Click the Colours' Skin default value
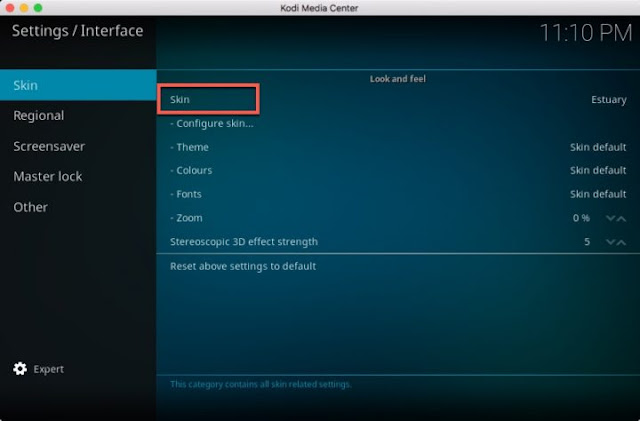The height and width of the screenshot is (421, 640). (598, 170)
